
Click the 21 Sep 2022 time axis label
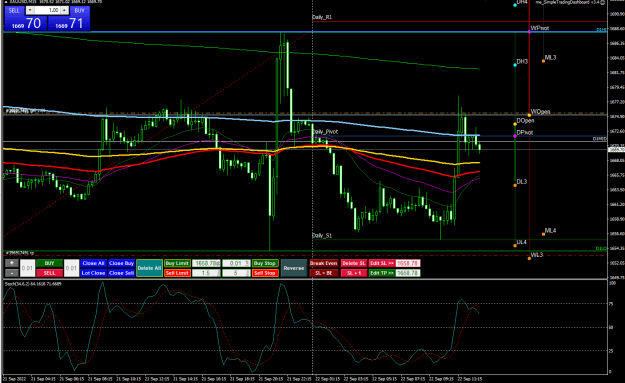14,379
